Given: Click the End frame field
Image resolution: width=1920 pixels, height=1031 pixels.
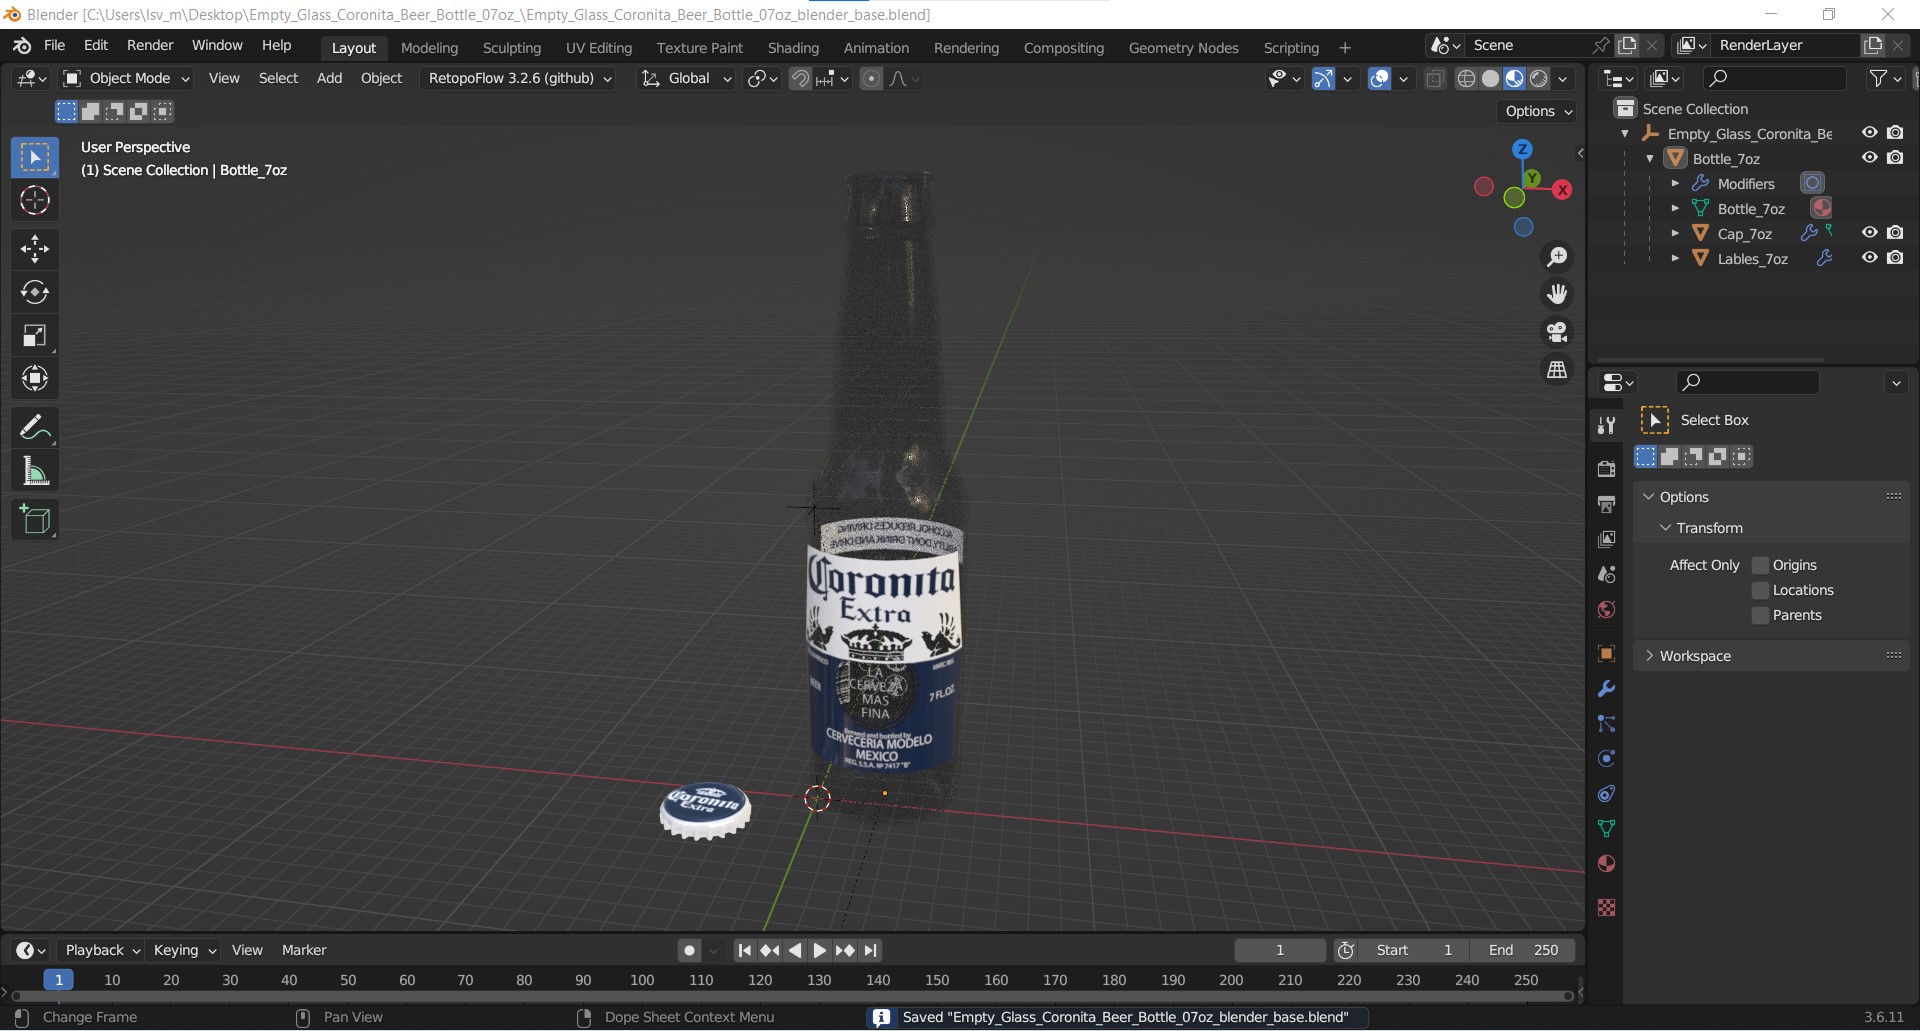Looking at the screenshot, I should (x=1523, y=950).
